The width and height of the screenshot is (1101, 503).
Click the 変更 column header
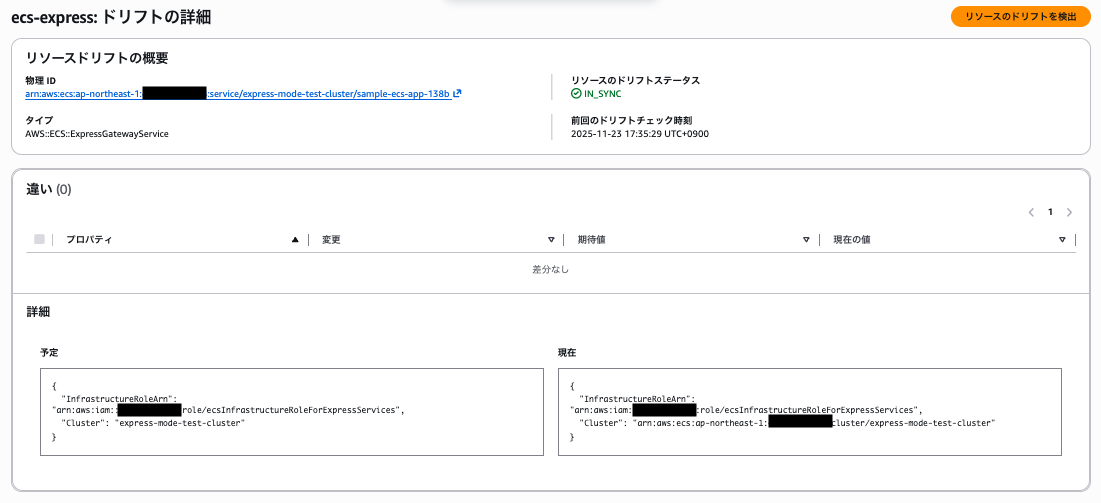pyautogui.click(x=331, y=240)
